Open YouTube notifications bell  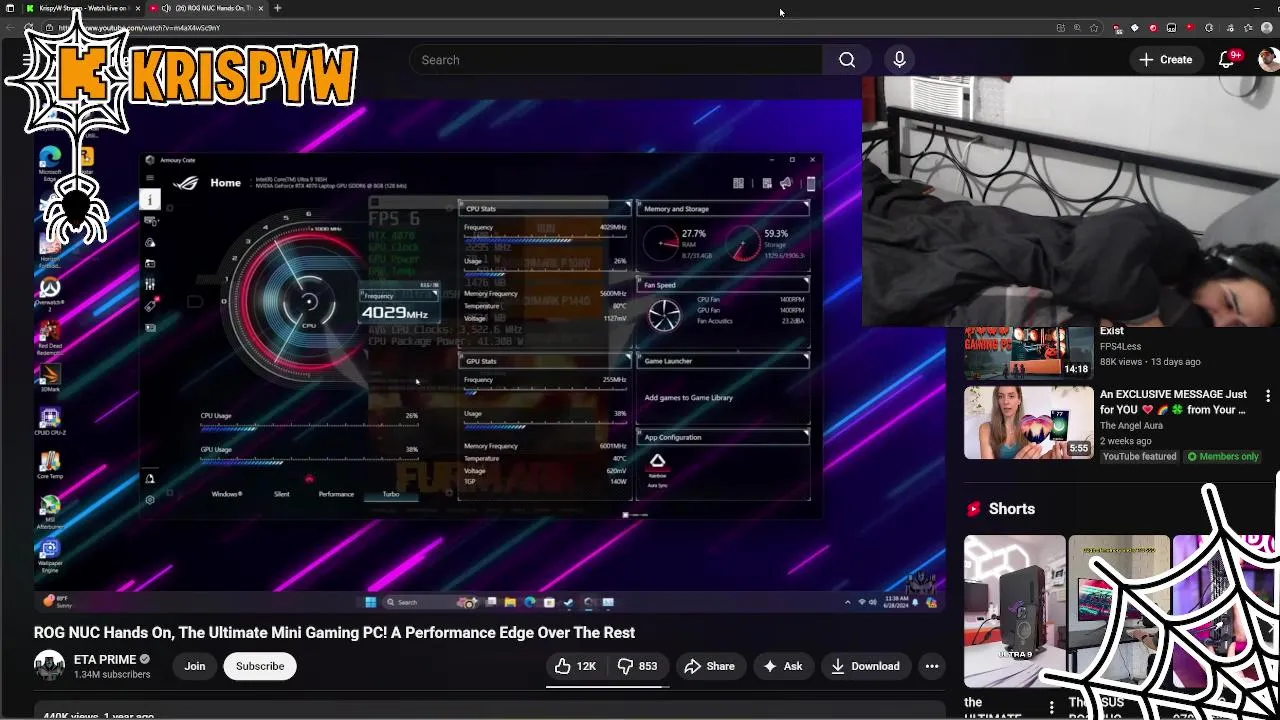point(1227,60)
